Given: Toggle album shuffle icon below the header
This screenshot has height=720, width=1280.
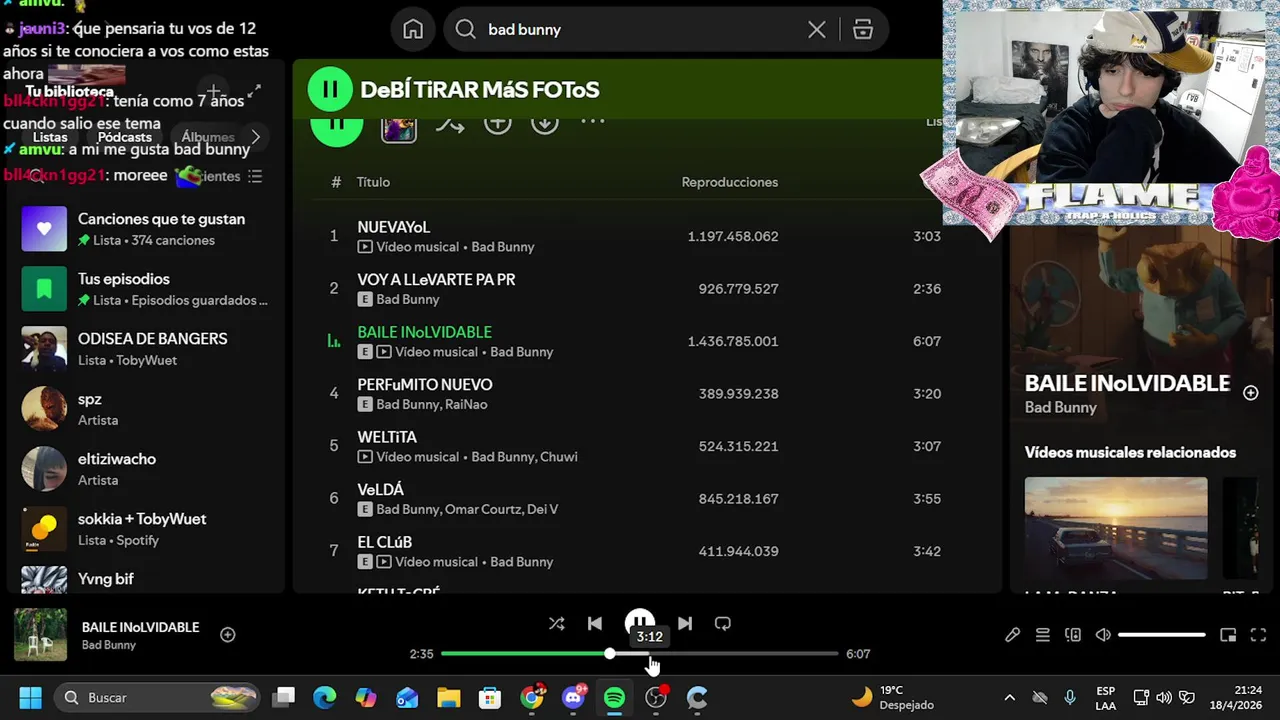Looking at the screenshot, I should pyautogui.click(x=450, y=124).
